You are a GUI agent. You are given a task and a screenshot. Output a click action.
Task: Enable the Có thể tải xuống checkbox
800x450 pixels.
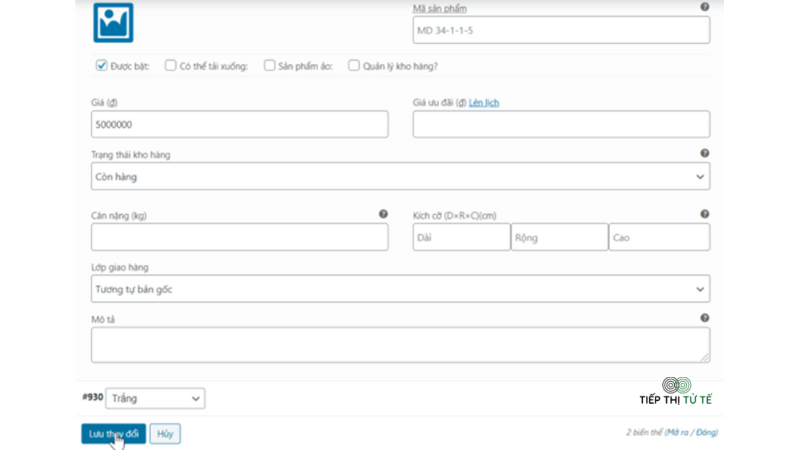tap(170, 65)
